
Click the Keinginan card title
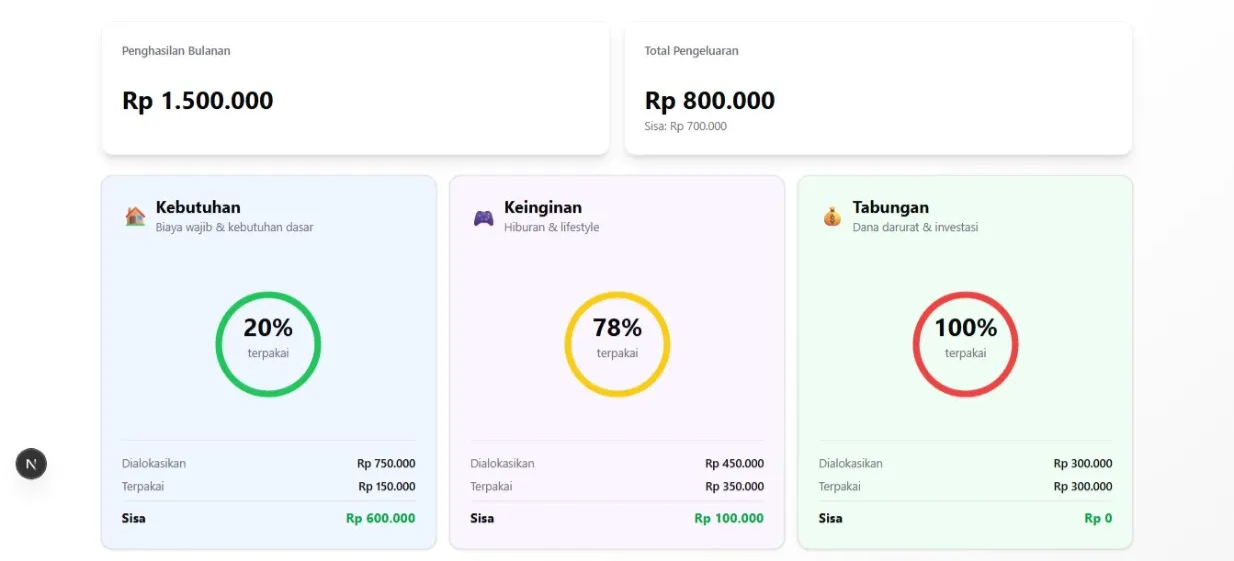pos(543,207)
